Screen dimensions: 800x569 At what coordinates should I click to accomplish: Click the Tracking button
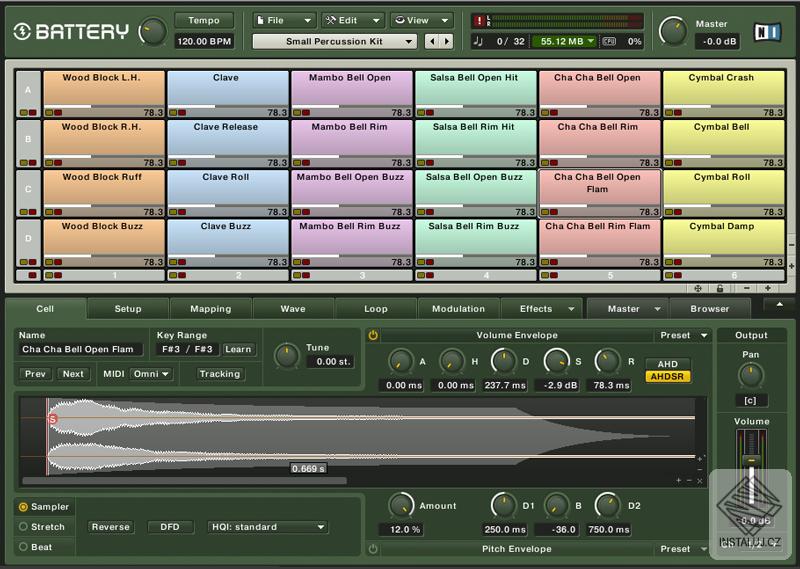[220, 374]
